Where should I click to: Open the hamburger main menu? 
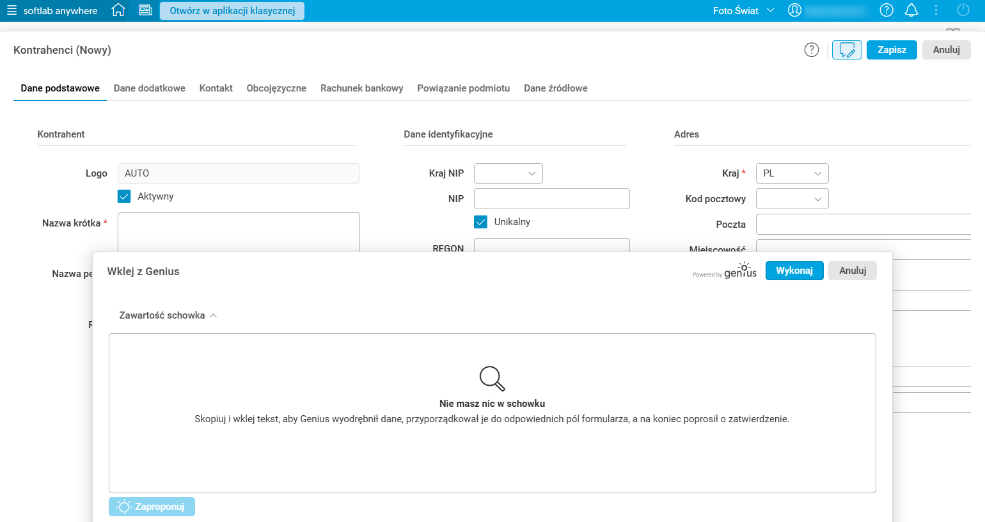tap(11, 10)
